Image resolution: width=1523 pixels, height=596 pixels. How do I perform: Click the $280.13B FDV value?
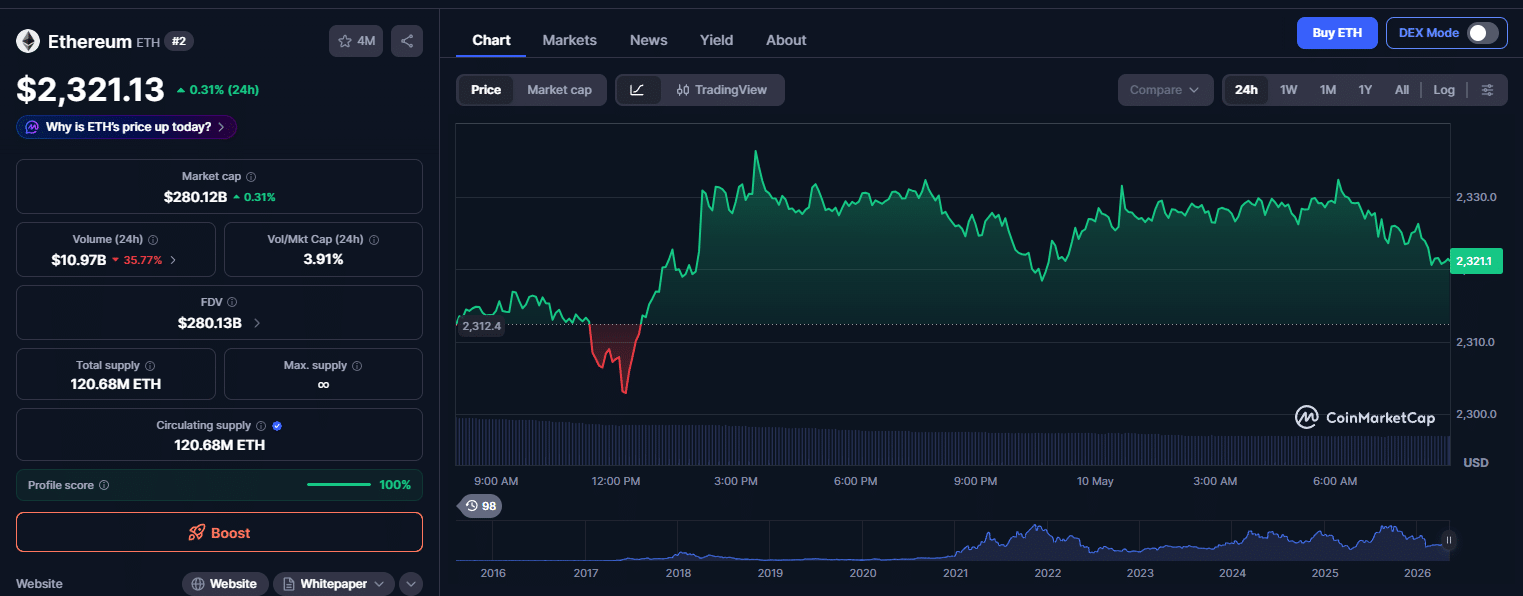[210, 323]
